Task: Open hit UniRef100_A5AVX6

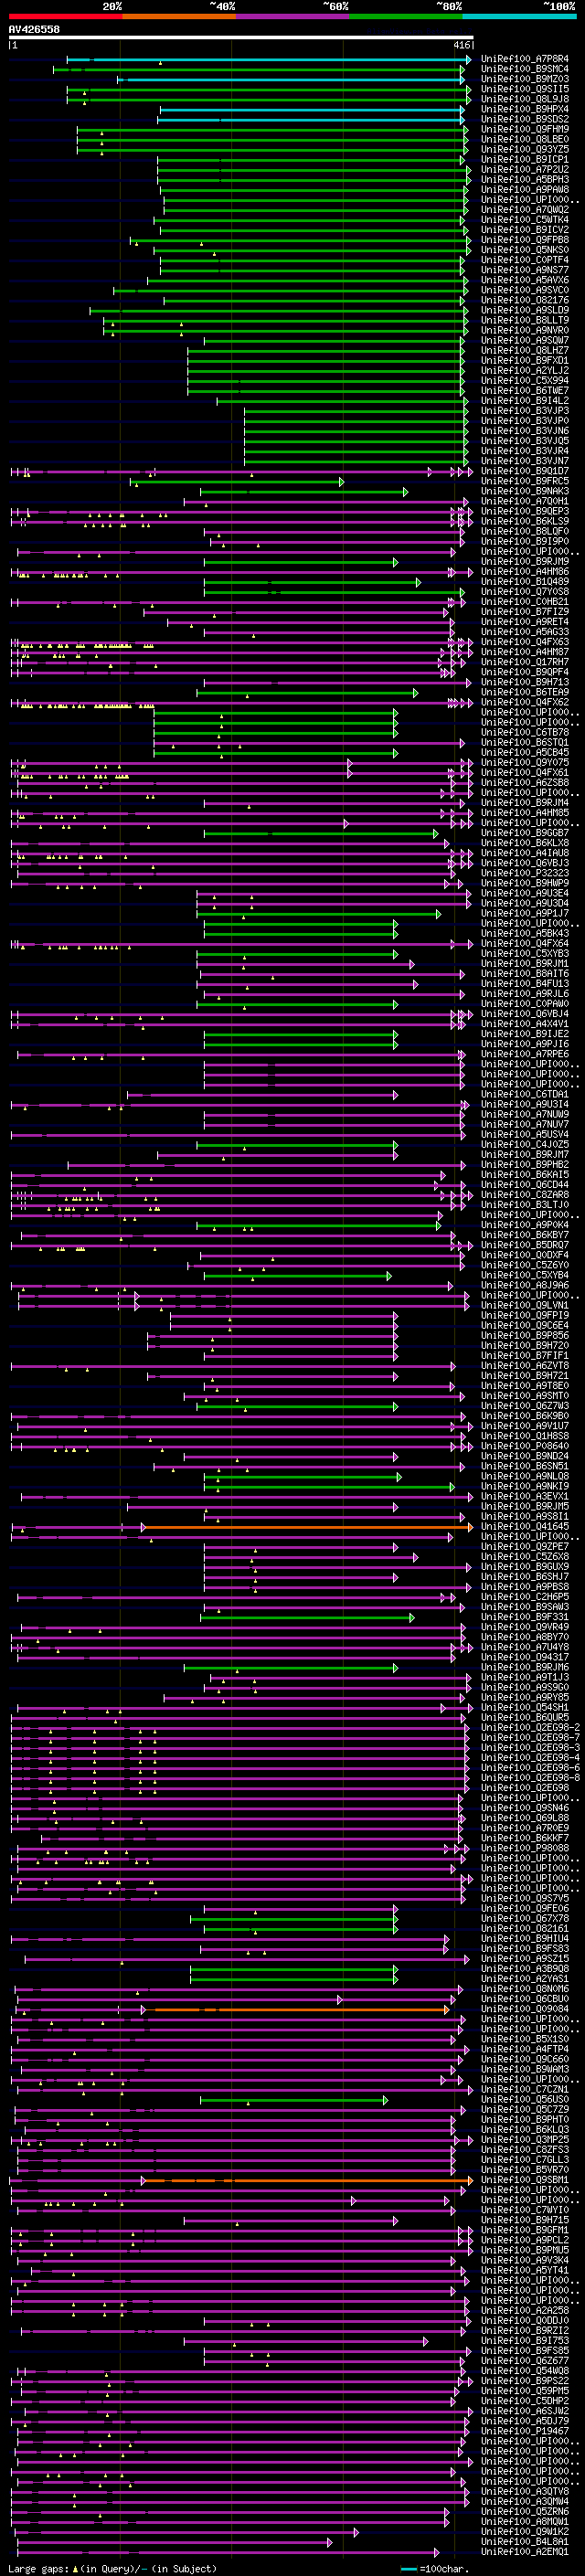Action: click(x=525, y=280)
